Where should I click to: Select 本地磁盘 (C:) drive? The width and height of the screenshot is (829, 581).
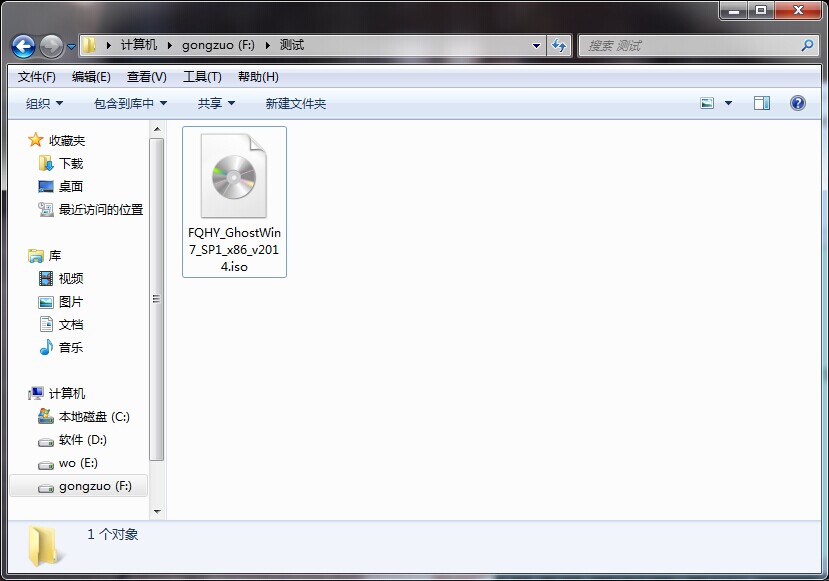pos(93,416)
